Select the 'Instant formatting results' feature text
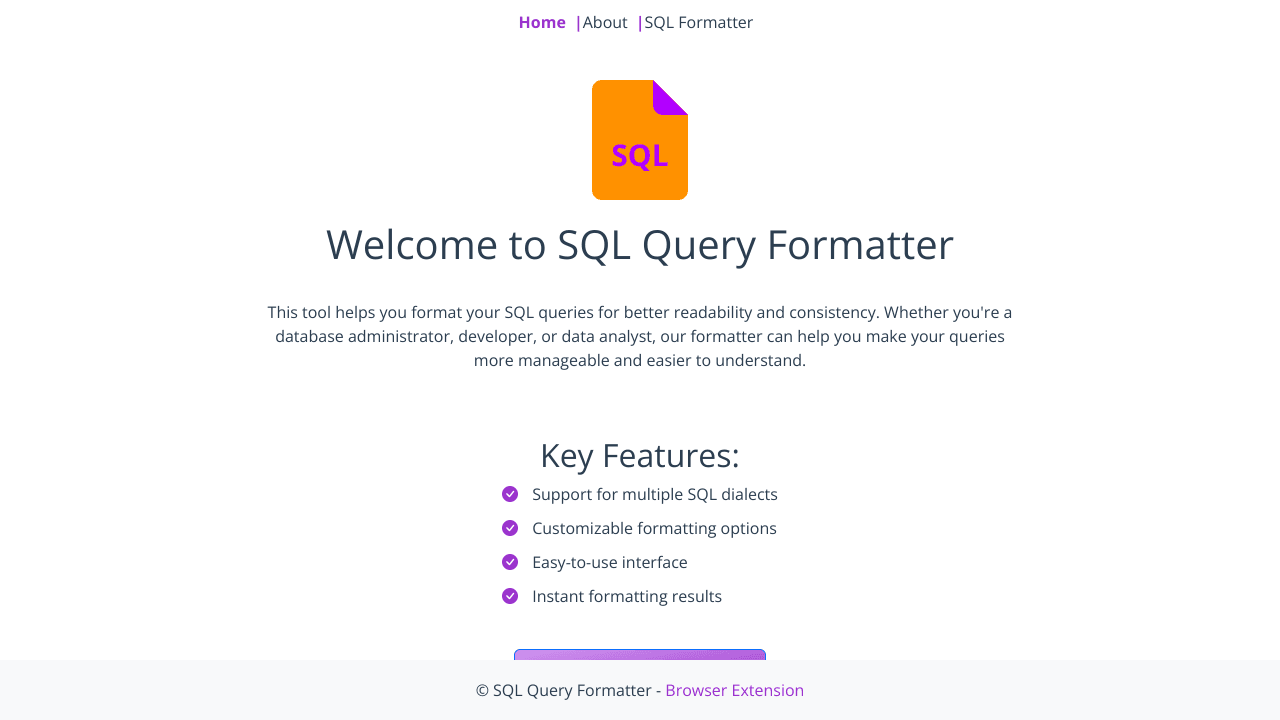Screen dimensions: 1280x720 coord(626,596)
